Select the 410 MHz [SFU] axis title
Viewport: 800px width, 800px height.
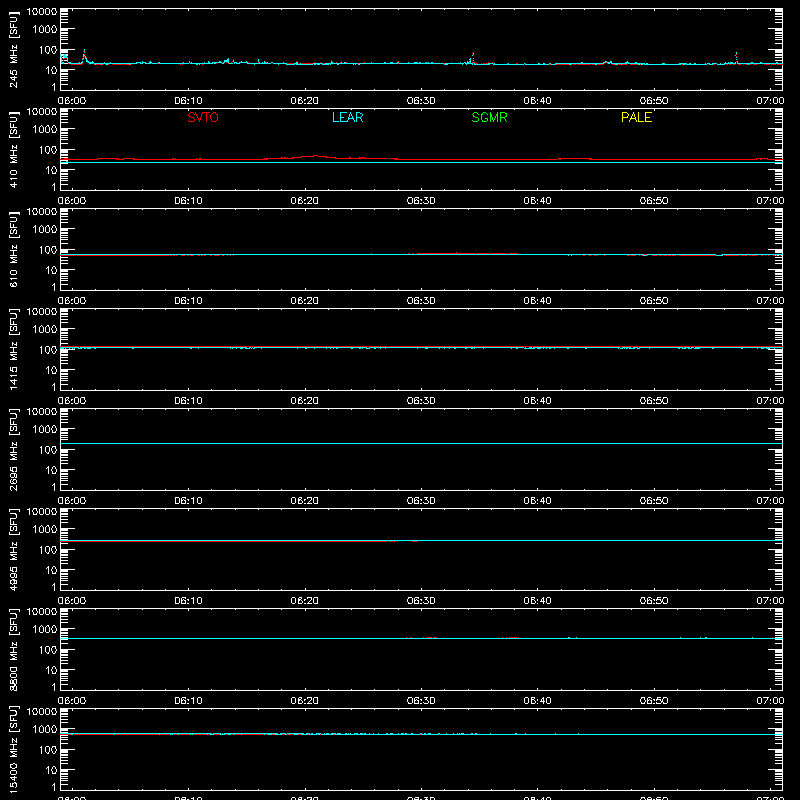13,149
